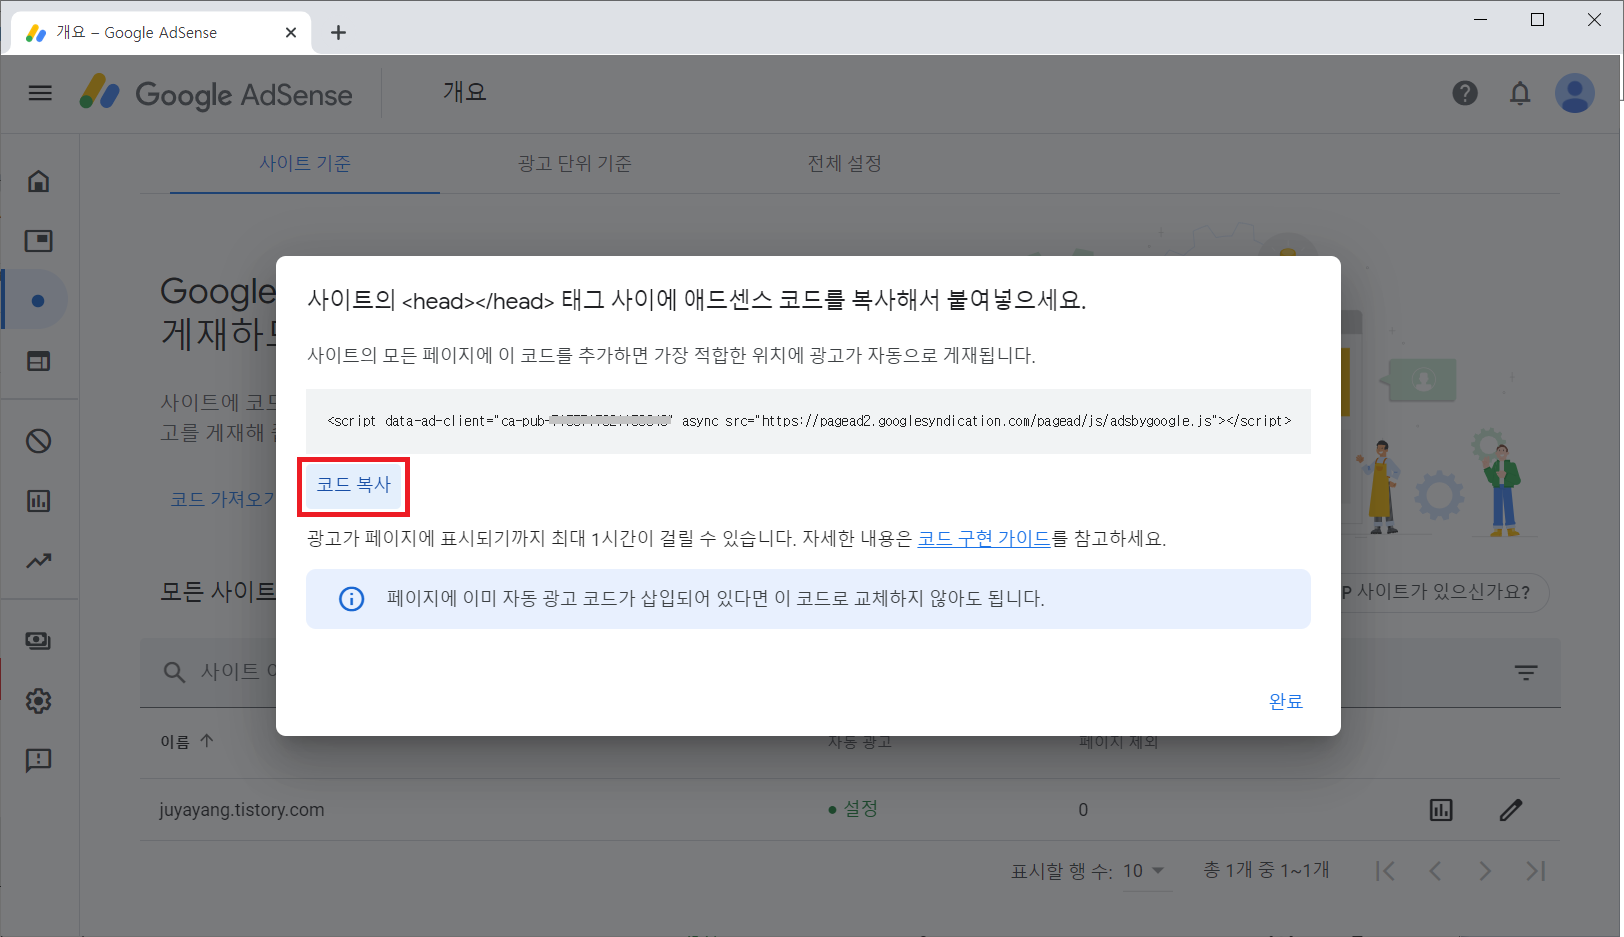This screenshot has width=1624, height=937.
Task: Close the Google AdSense browser tab
Action: coord(291,32)
